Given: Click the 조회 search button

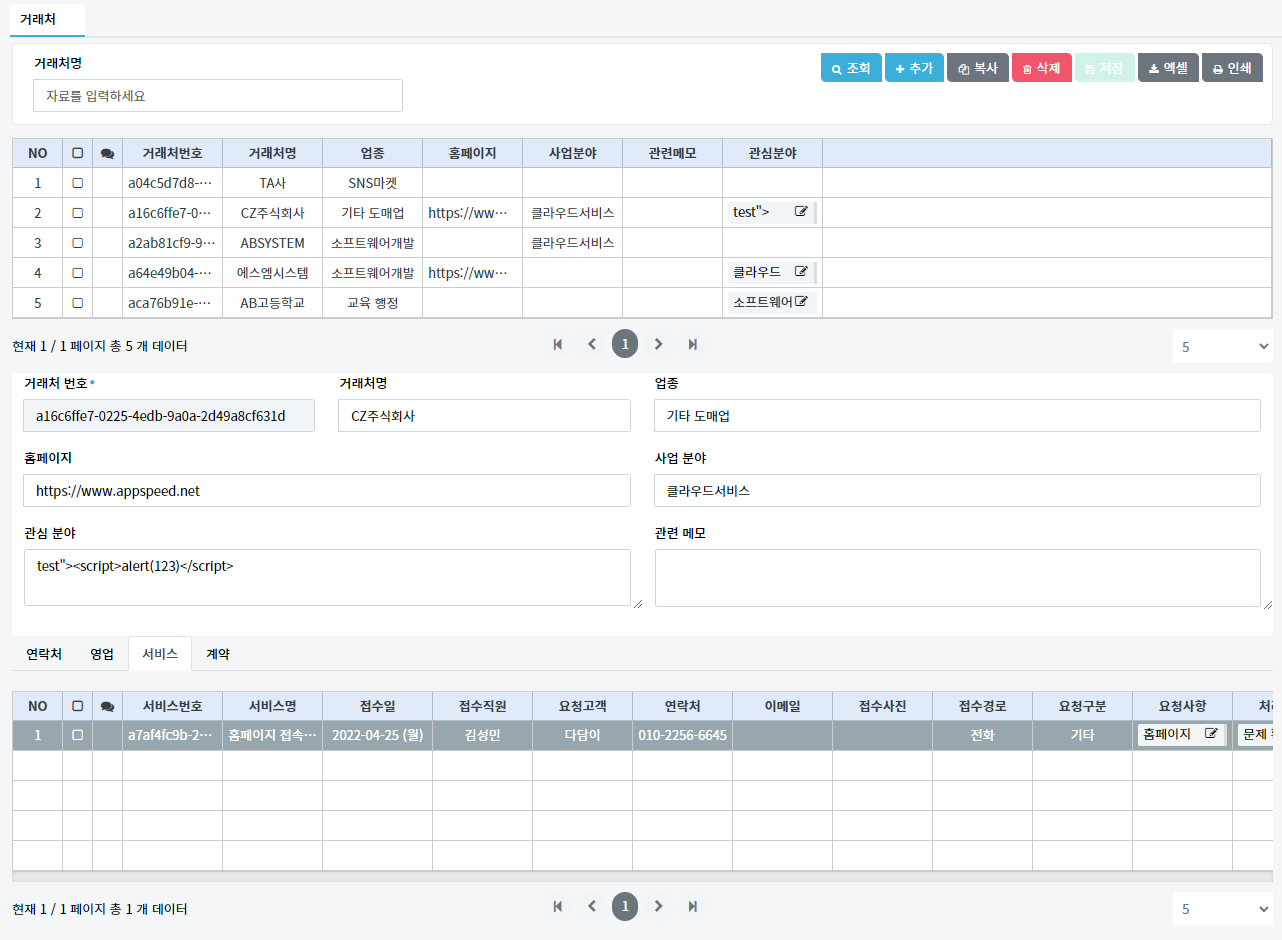Looking at the screenshot, I should [x=851, y=68].
